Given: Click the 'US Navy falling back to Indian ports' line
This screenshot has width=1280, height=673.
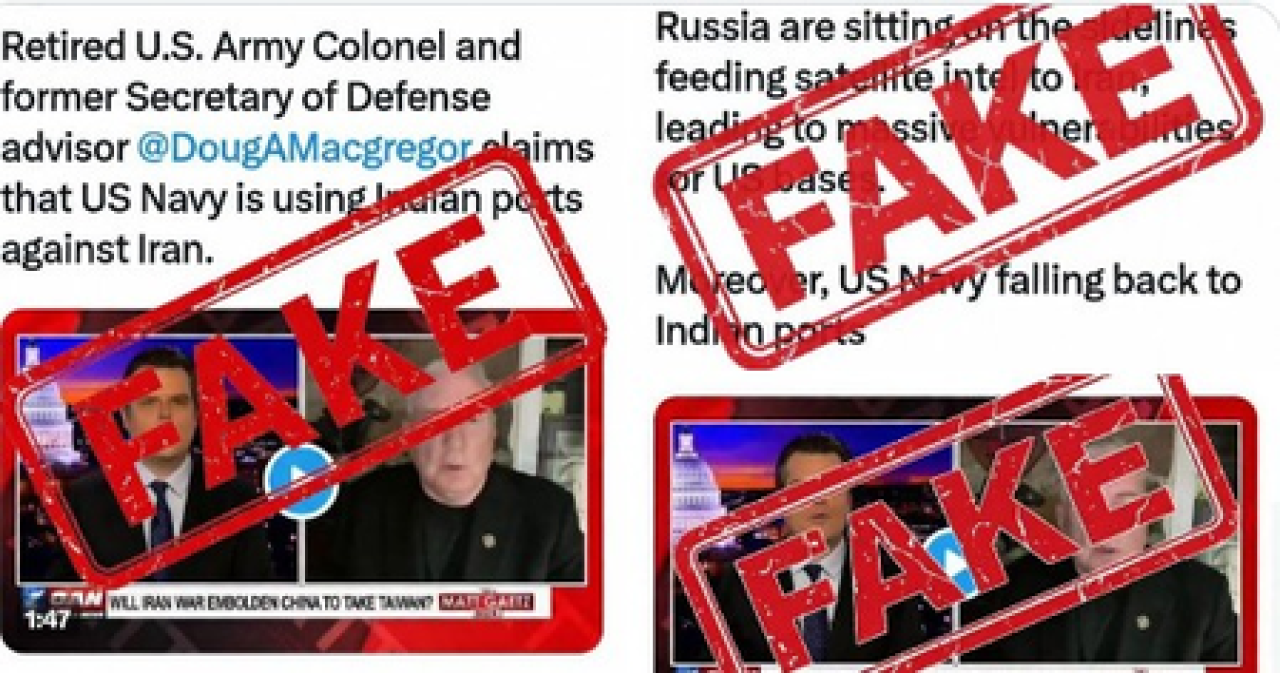Looking at the screenshot, I should (x=947, y=304).
